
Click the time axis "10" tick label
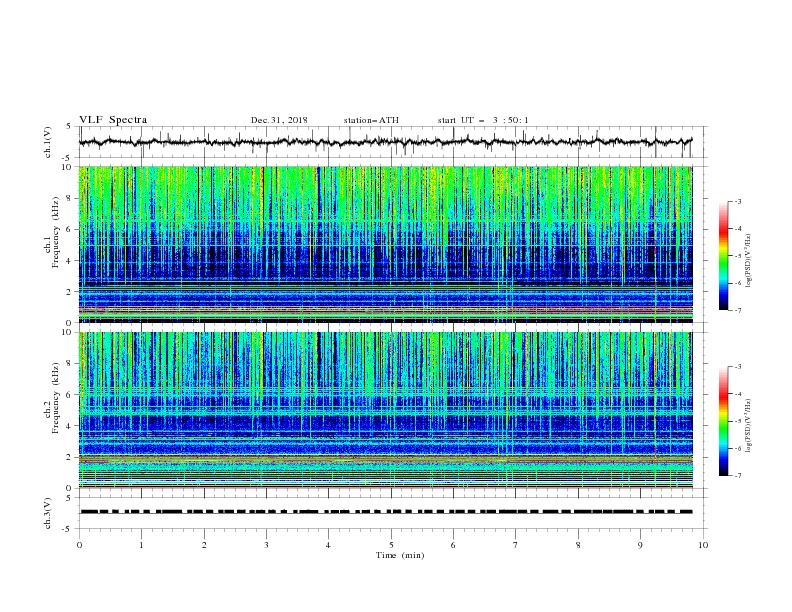click(x=703, y=545)
